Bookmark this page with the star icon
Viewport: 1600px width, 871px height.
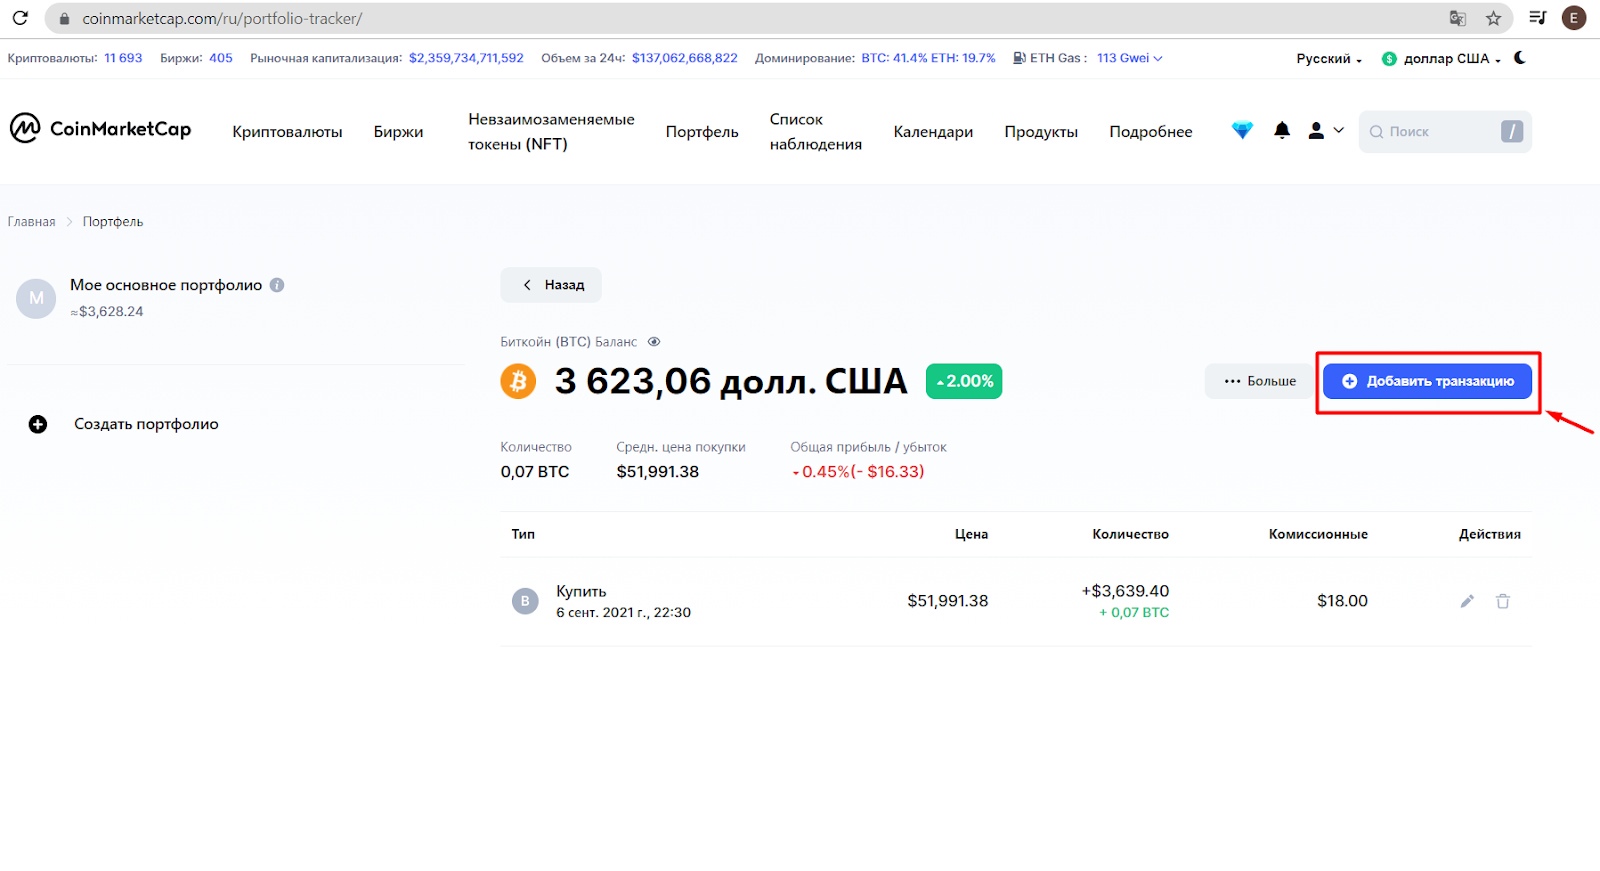coord(1493,18)
